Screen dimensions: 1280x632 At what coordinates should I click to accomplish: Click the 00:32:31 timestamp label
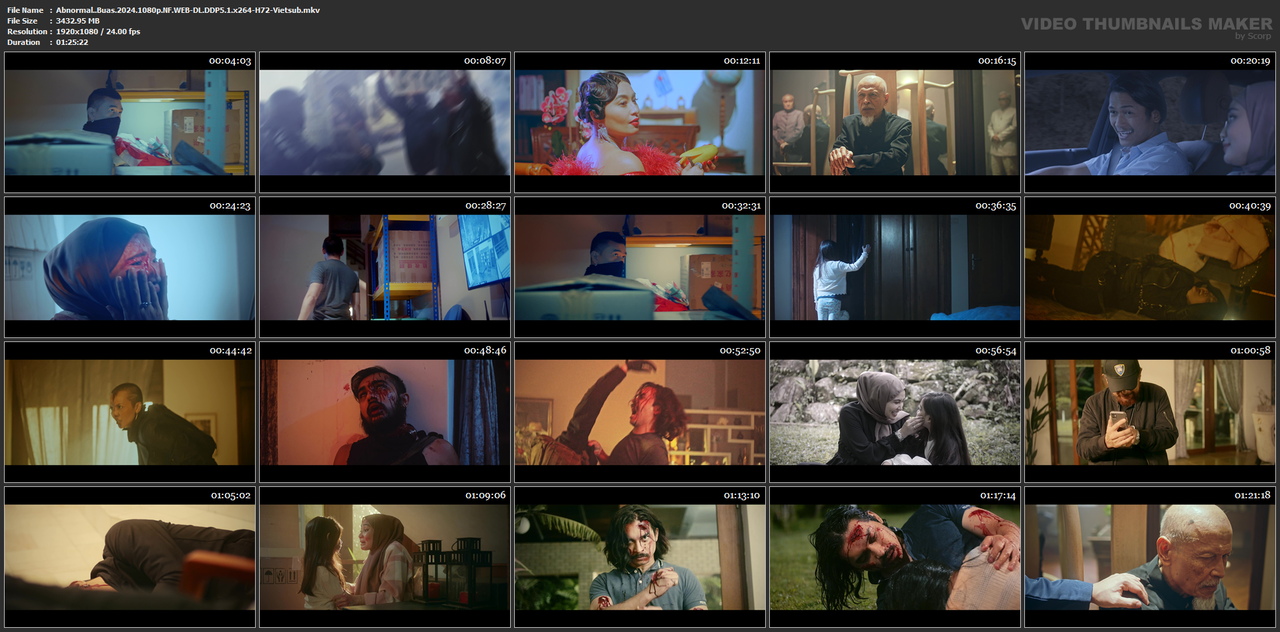click(741, 206)
